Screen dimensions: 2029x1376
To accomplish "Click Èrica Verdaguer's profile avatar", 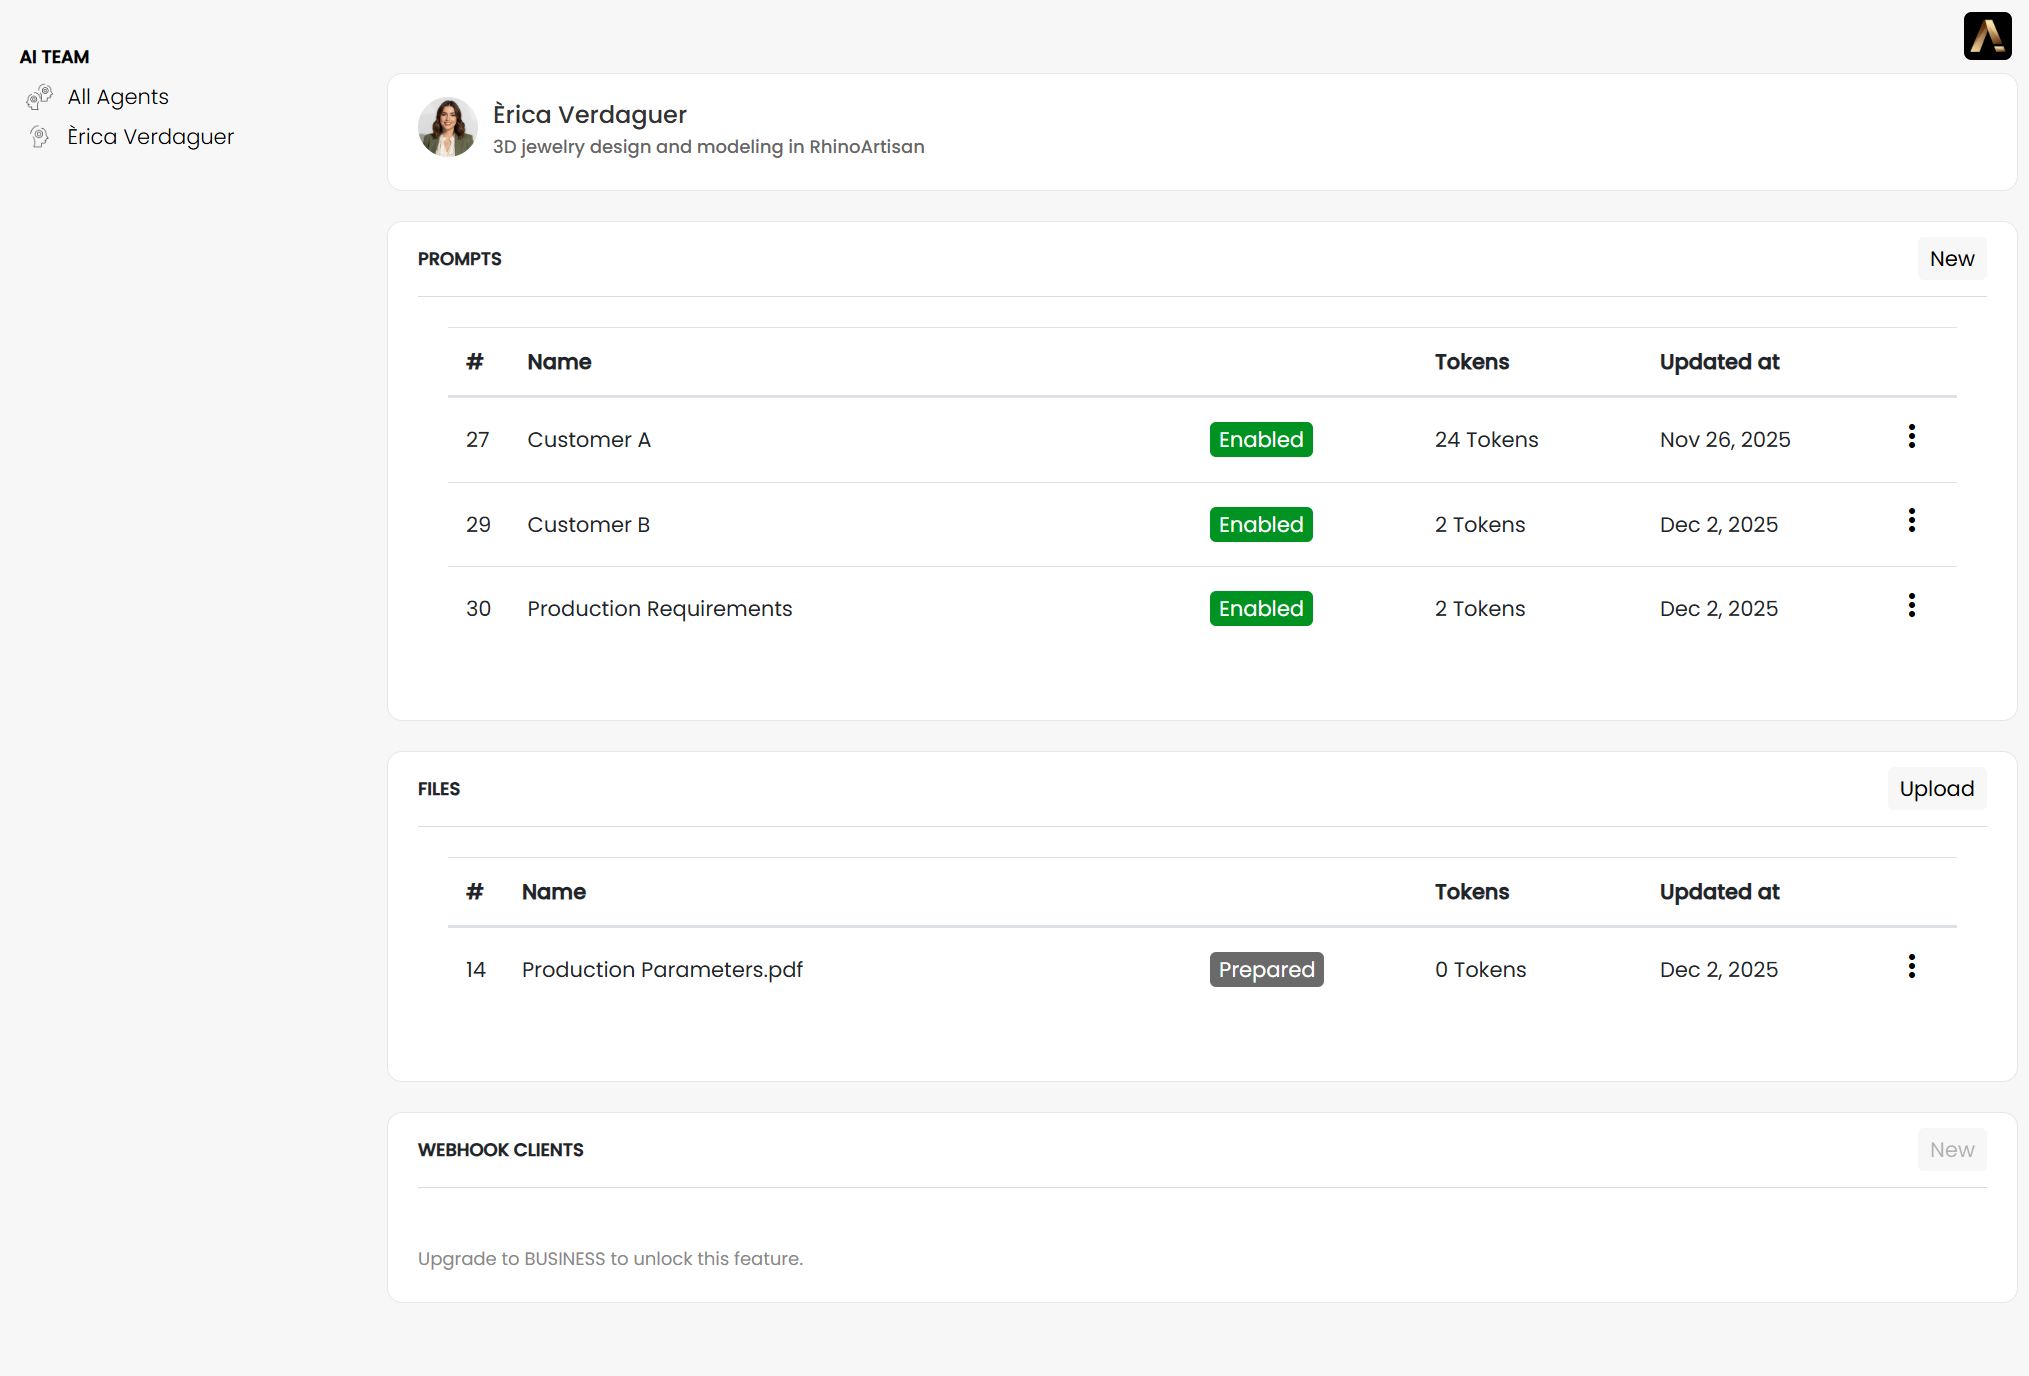I will click(x=447, y=127).
